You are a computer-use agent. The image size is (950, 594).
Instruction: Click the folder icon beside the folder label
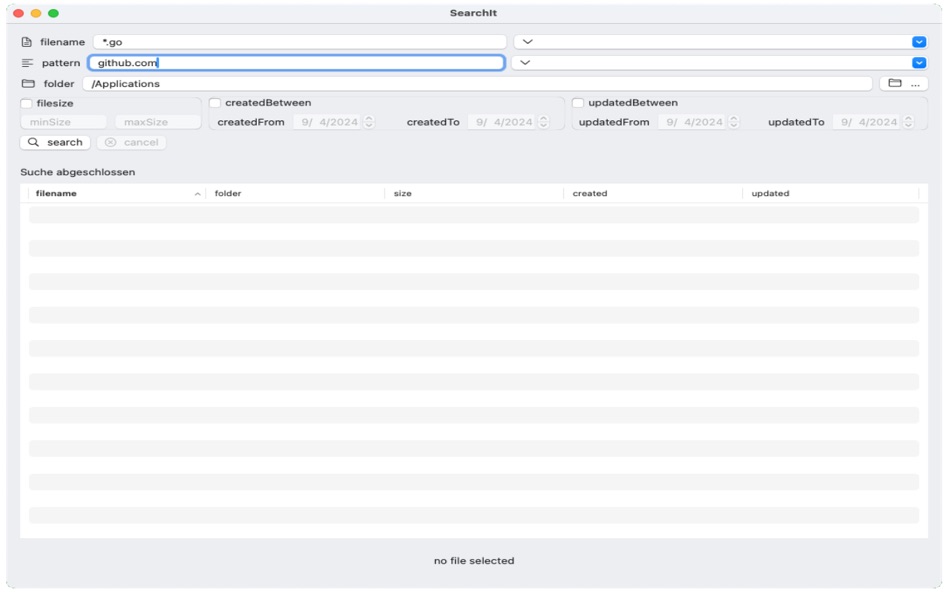[x=30, y=83]
